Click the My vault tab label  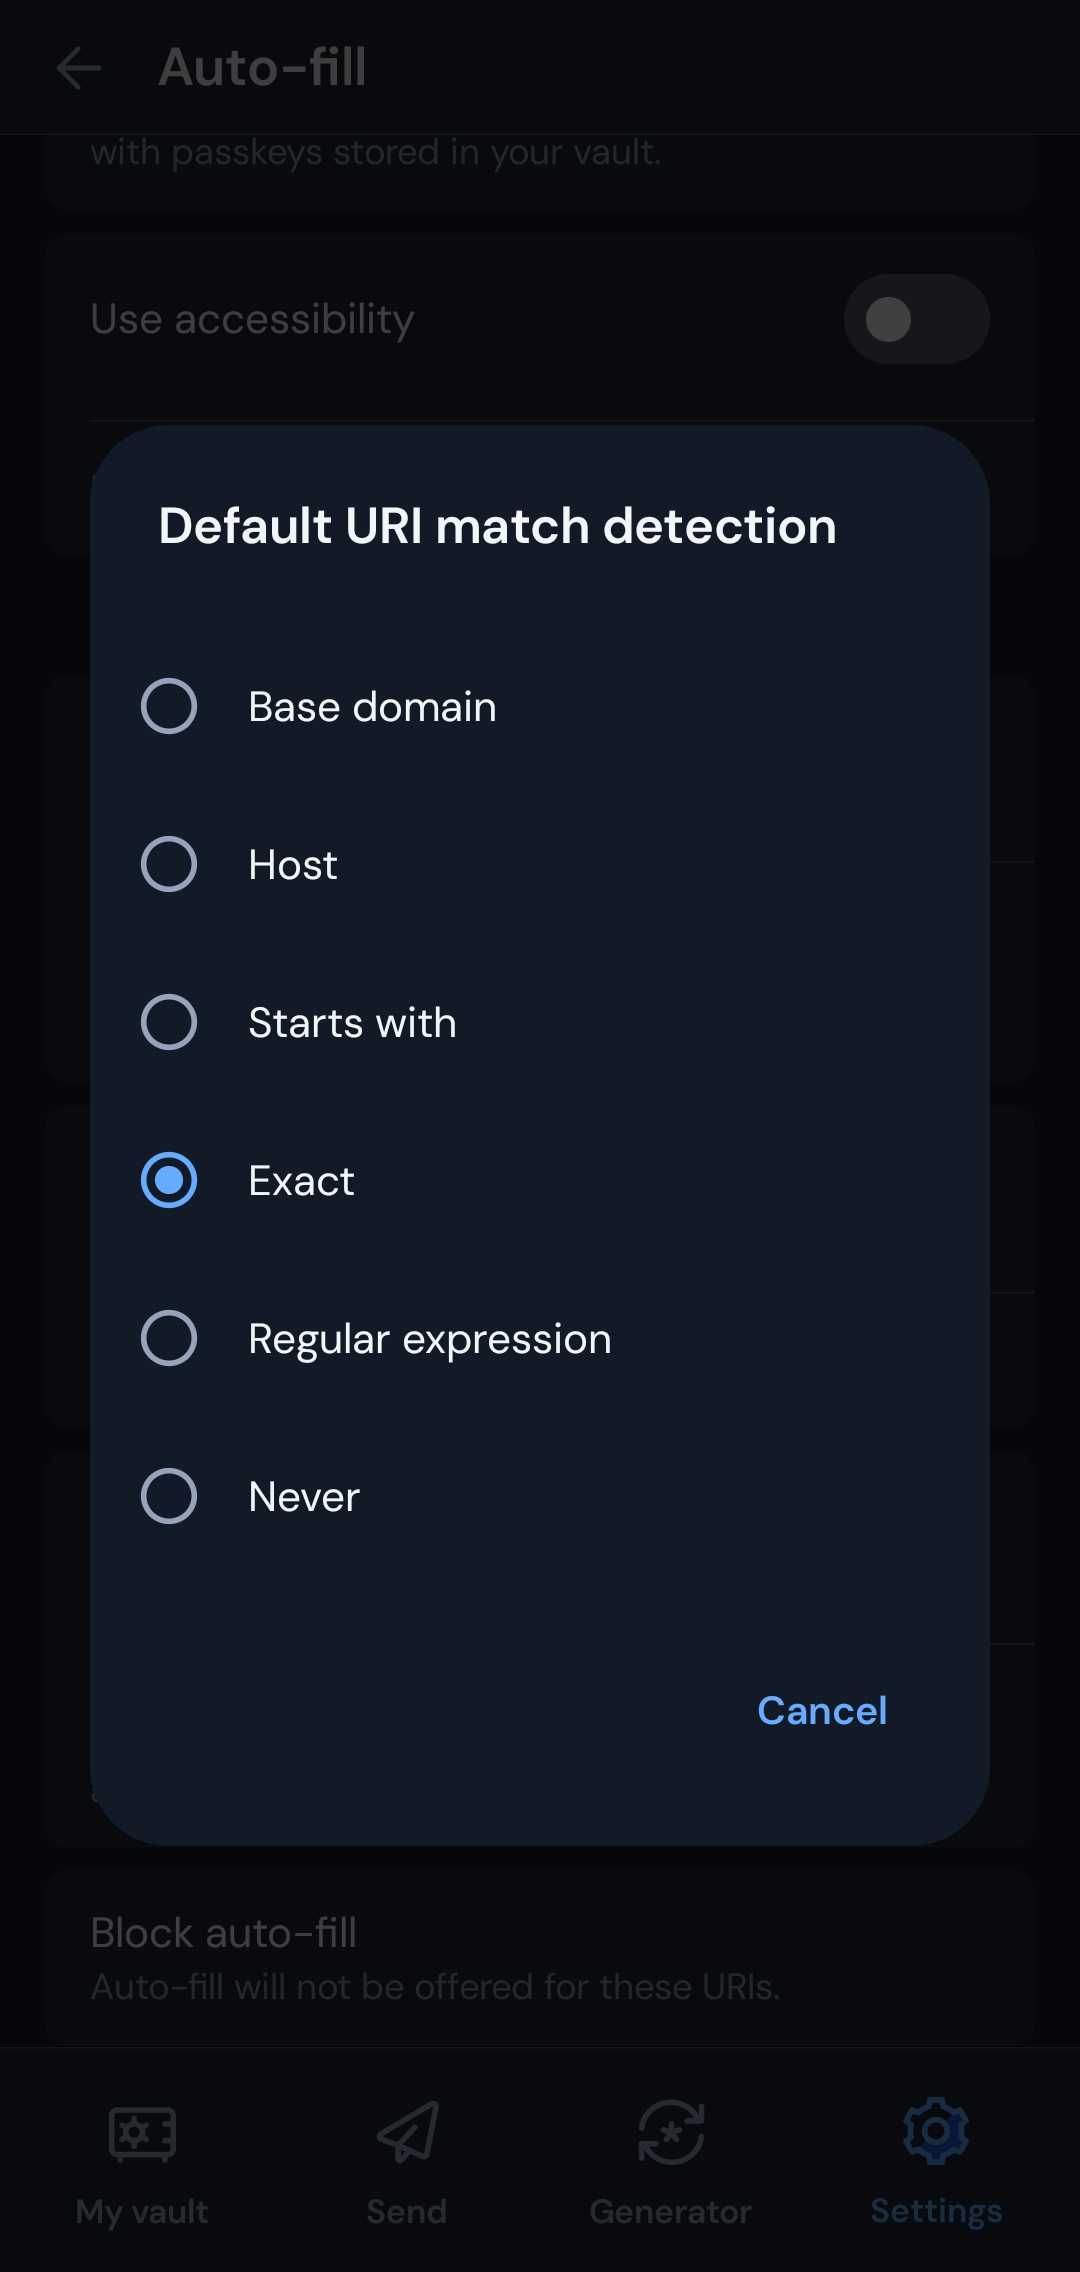point(142,2211)
